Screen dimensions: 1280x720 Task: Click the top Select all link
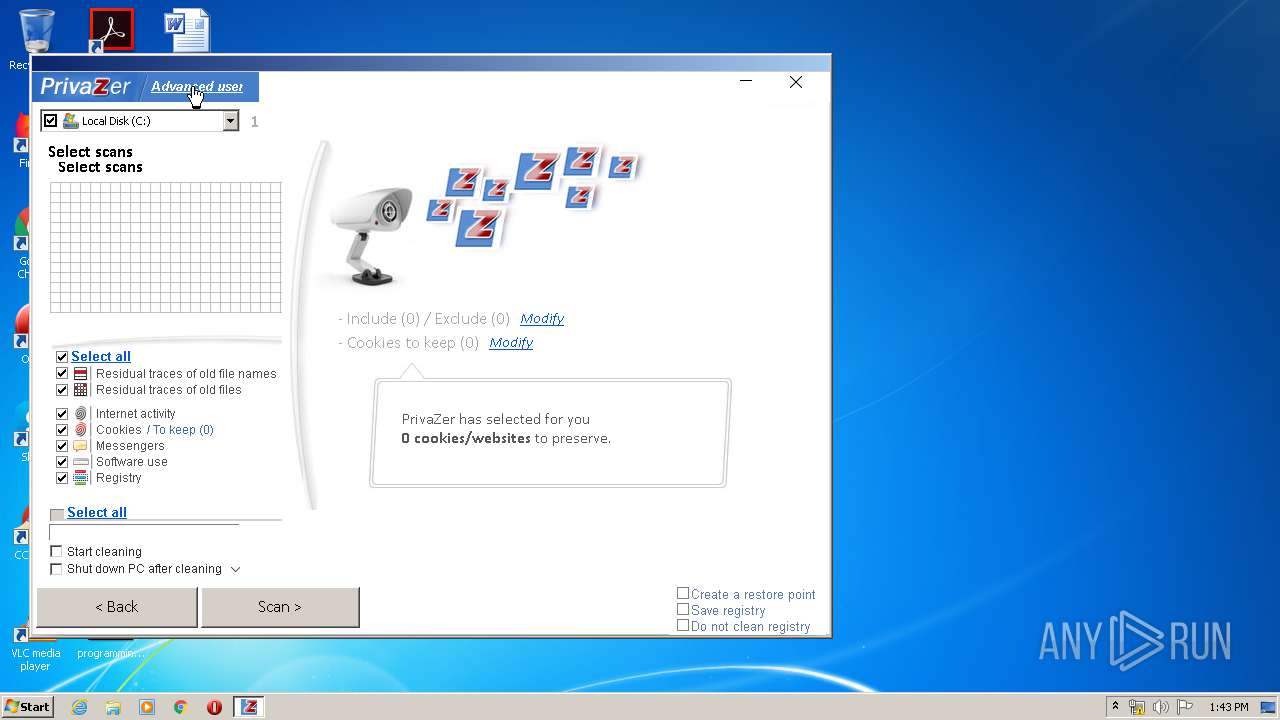tap(101, 357)
